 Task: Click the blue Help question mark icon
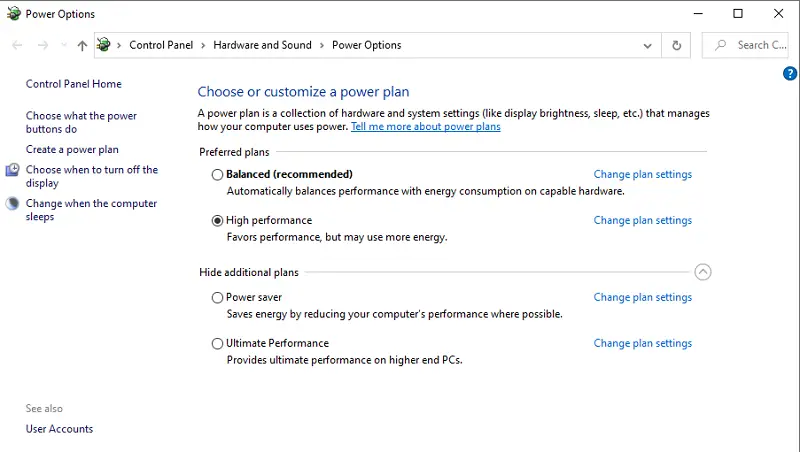[x=790, y=73]
